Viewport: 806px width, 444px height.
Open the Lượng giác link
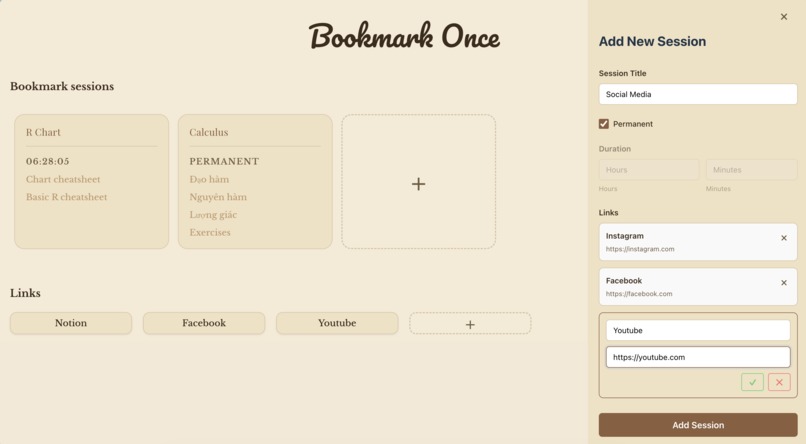click(x=213, y=215)
